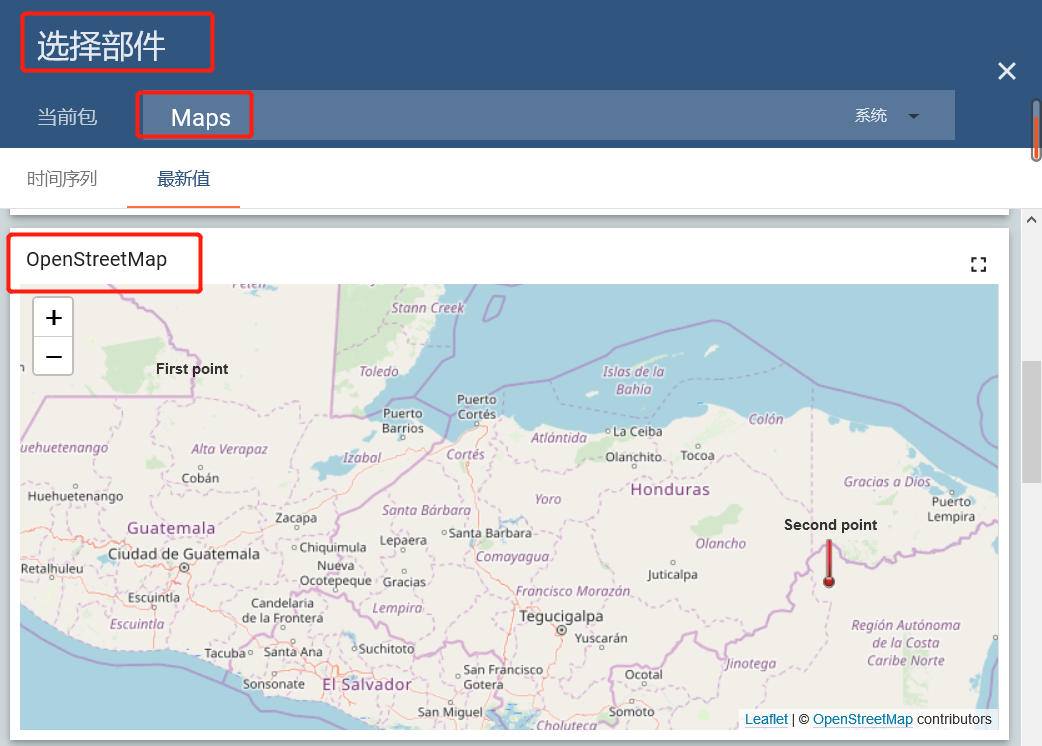This screenshot has width=1042, height=746.
Task: Open the Leaflet attribution link
Action: (766, 719)
